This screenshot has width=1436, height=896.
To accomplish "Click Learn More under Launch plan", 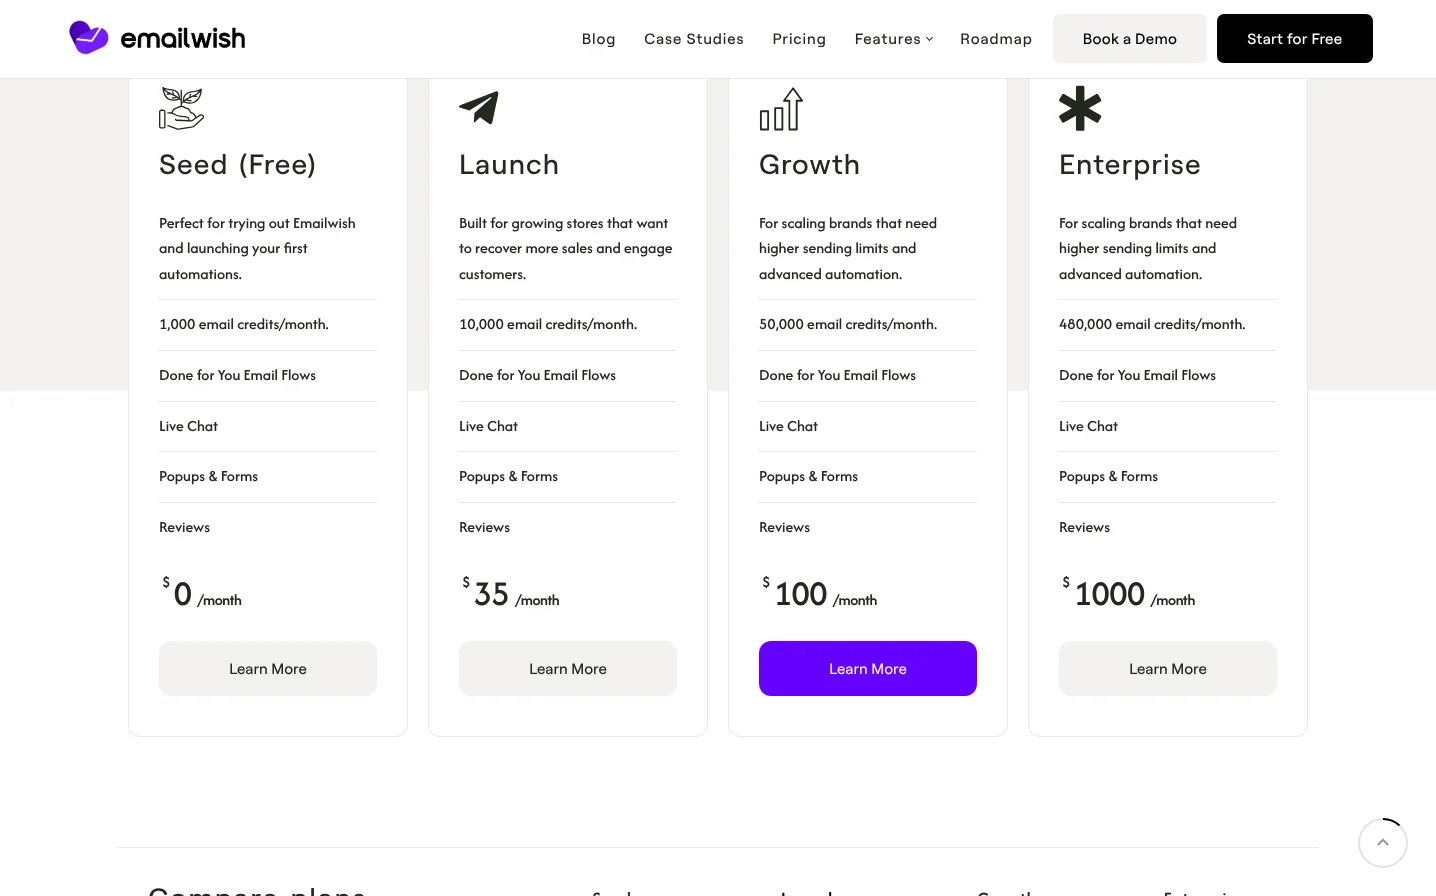I will 568,669.
